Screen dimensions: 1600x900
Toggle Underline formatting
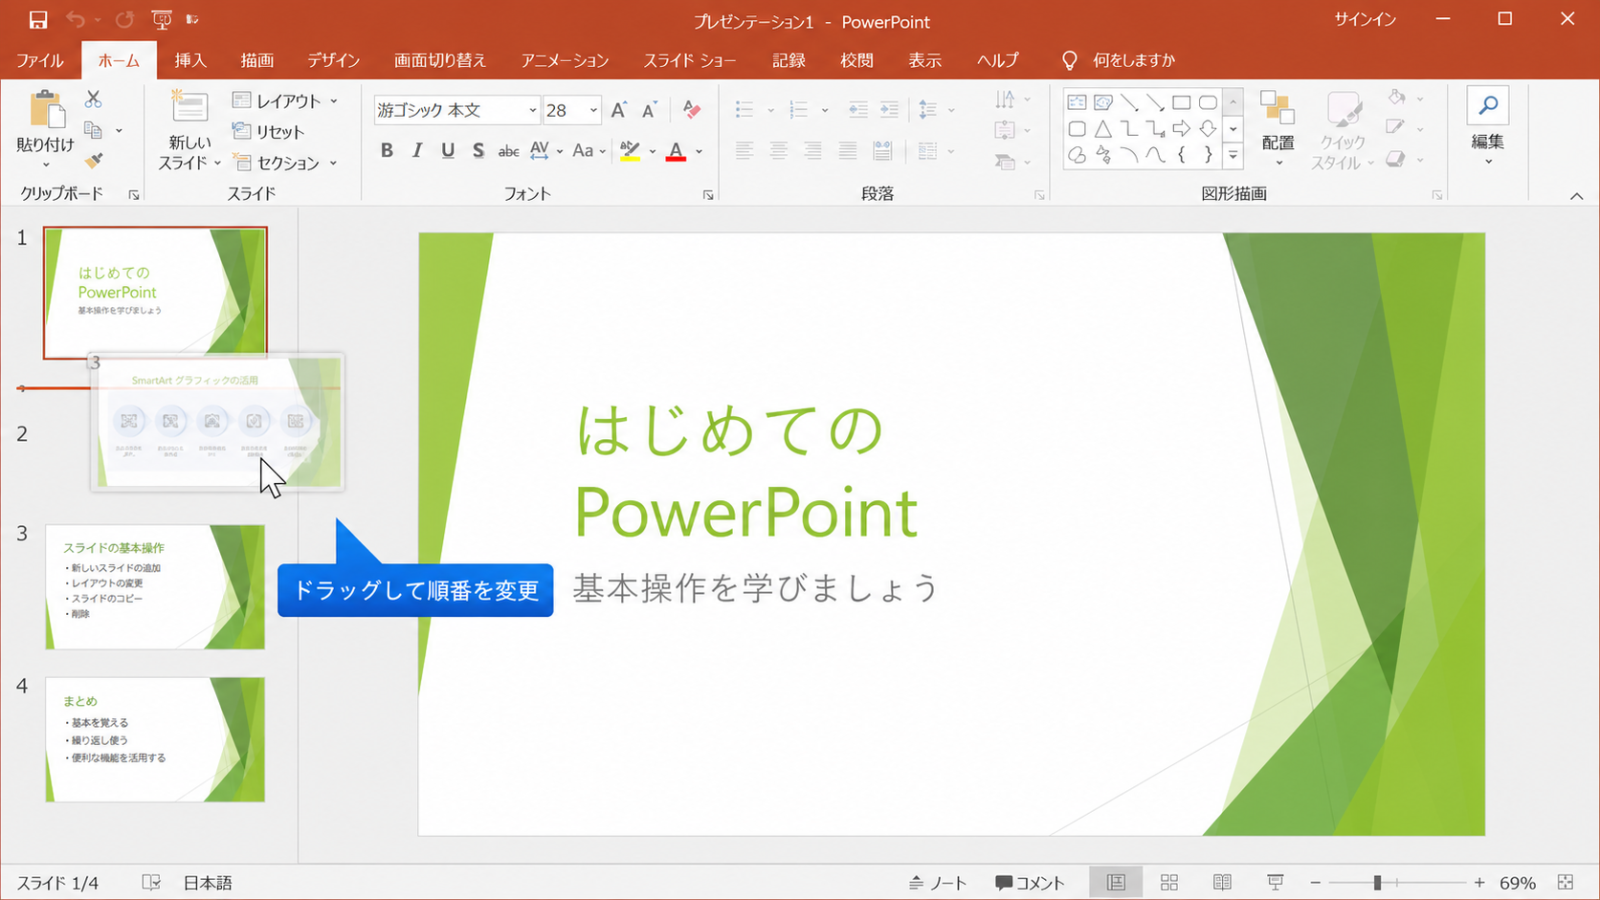pos(448,151)
